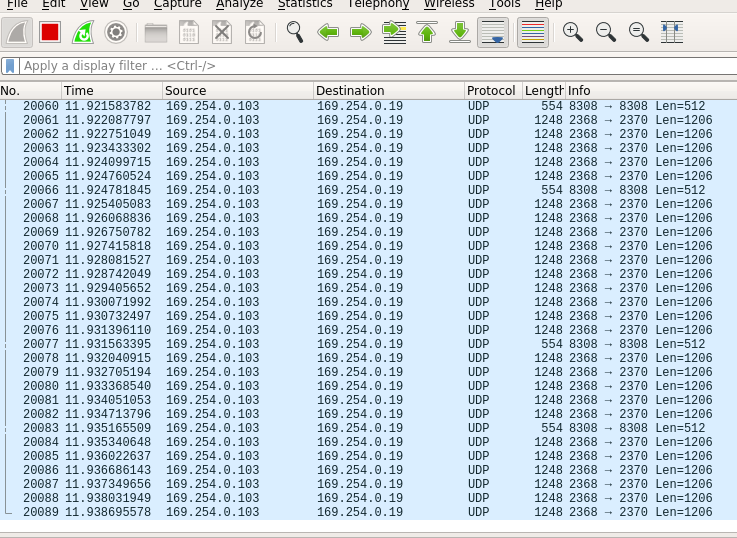Screen dimensions: 737x538
Task: Restart the current capture
Action: coord(83,32)
